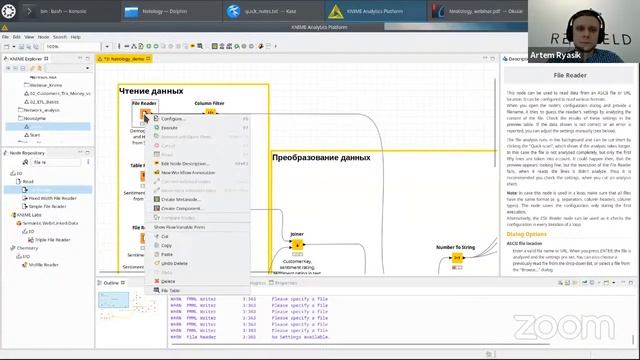640x360 pixels.
Task: Open the Help menu
Action: (x=76, y=37)
